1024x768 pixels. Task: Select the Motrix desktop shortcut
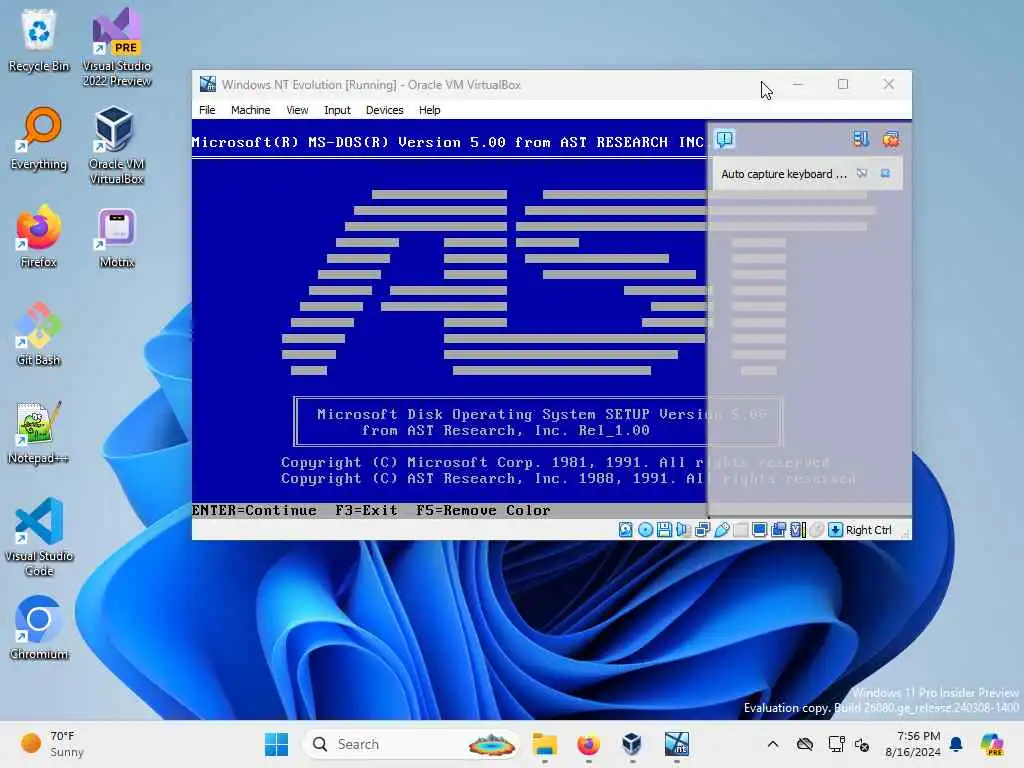pos(117,238)
